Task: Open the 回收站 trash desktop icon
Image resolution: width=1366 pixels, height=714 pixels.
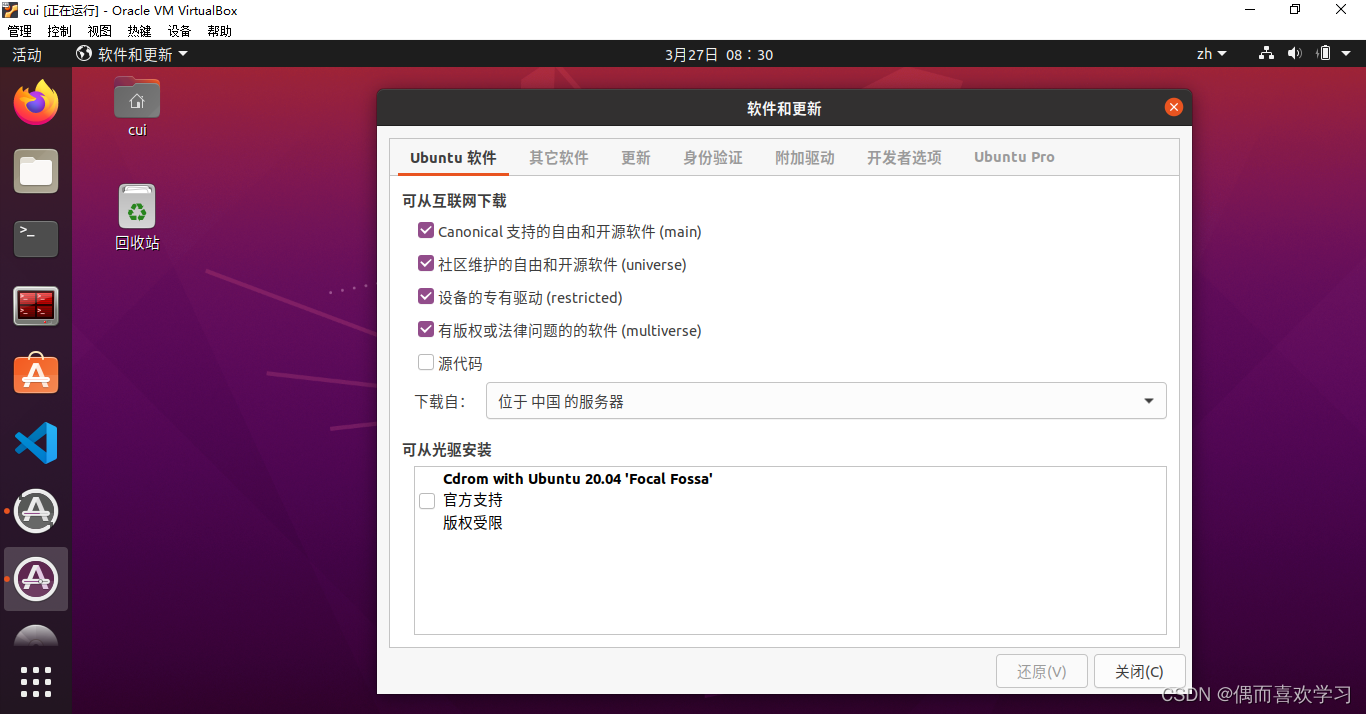Action: coord(137,217)
